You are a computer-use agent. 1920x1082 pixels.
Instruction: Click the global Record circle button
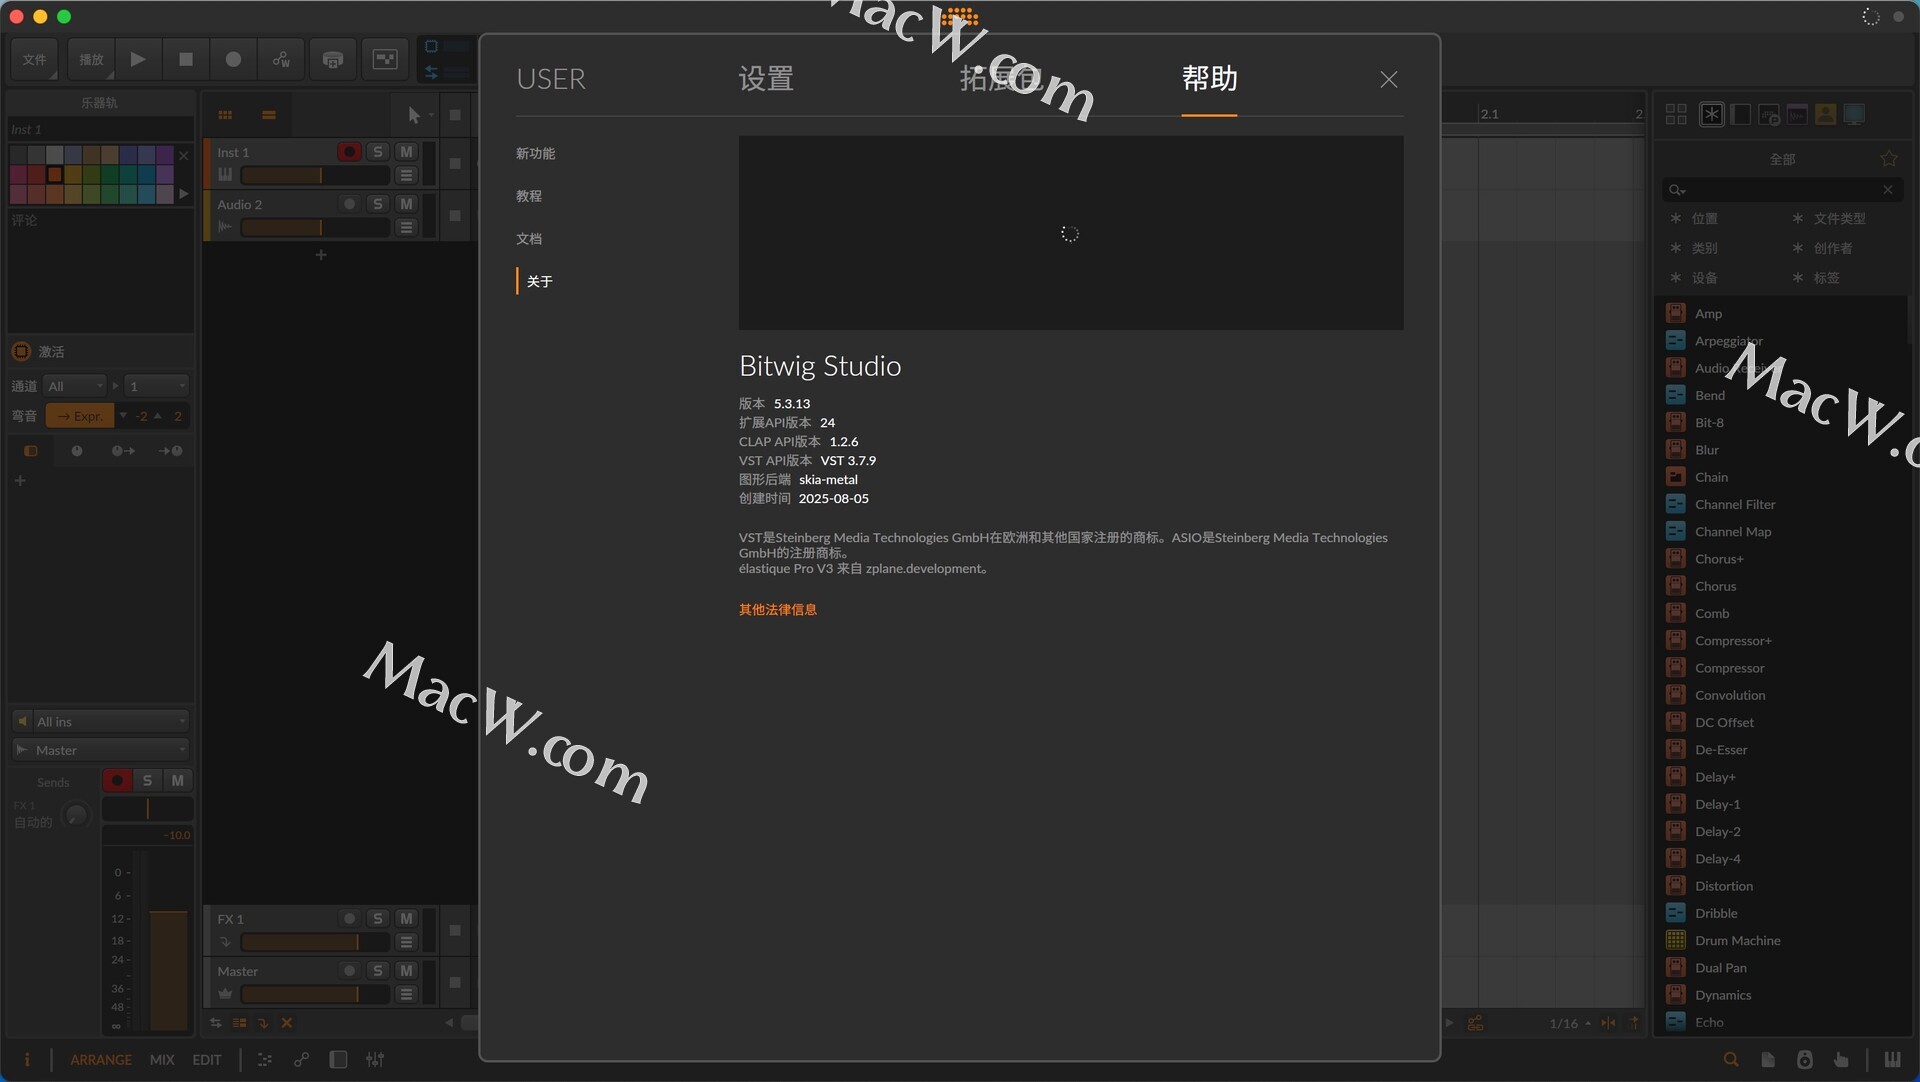click(233, 59)
